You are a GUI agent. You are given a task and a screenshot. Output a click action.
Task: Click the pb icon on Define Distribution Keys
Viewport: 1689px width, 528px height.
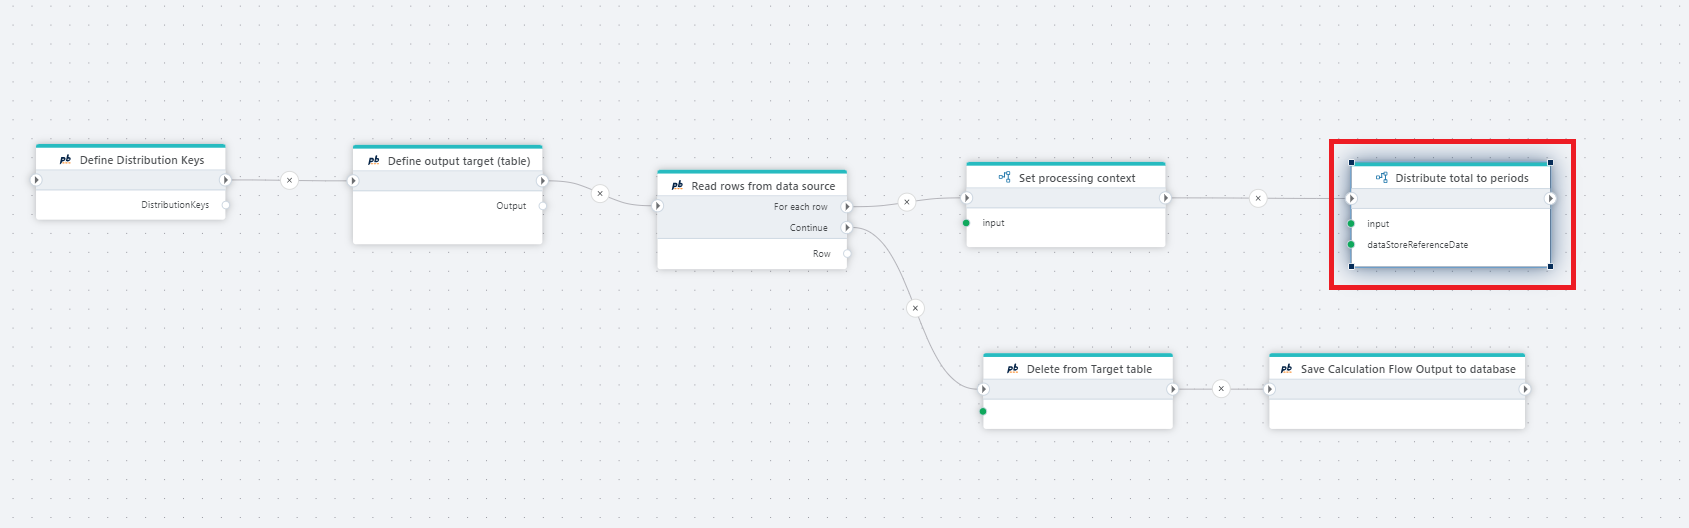65,160
